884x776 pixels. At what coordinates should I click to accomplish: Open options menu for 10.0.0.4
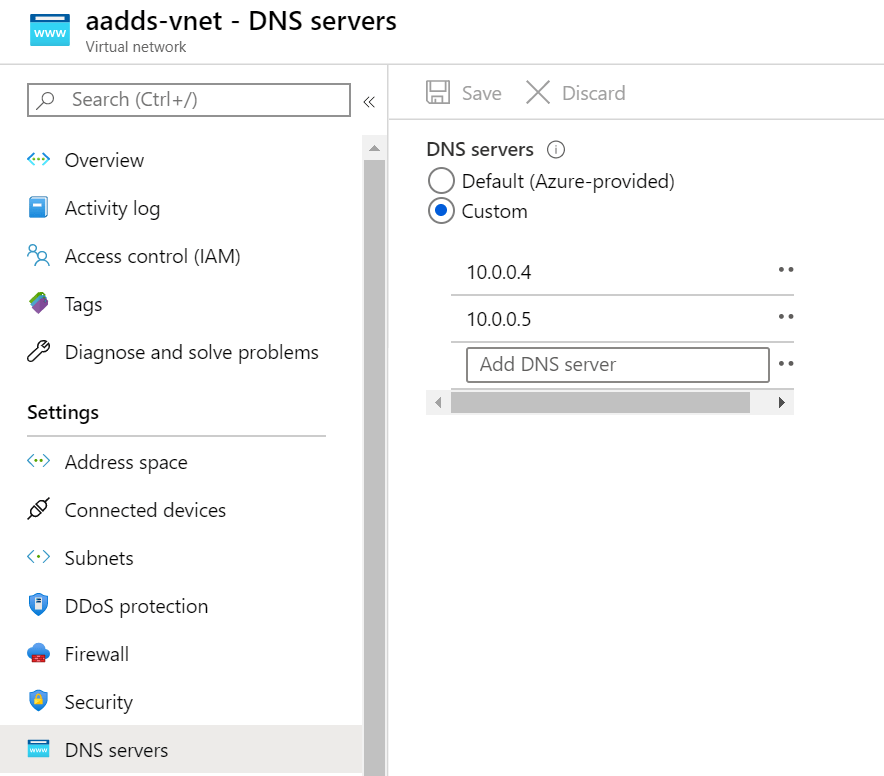[785, 270]
